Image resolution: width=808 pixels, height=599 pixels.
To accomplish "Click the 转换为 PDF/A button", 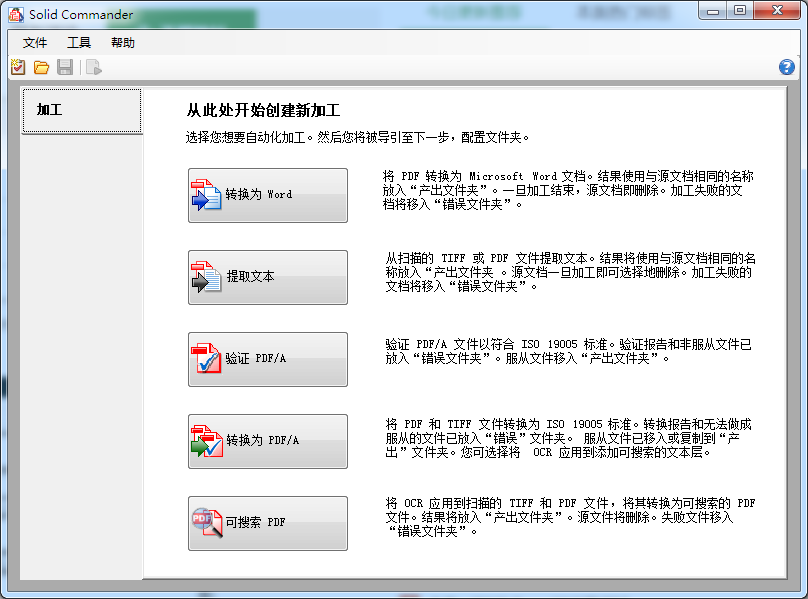I will 268,441.
